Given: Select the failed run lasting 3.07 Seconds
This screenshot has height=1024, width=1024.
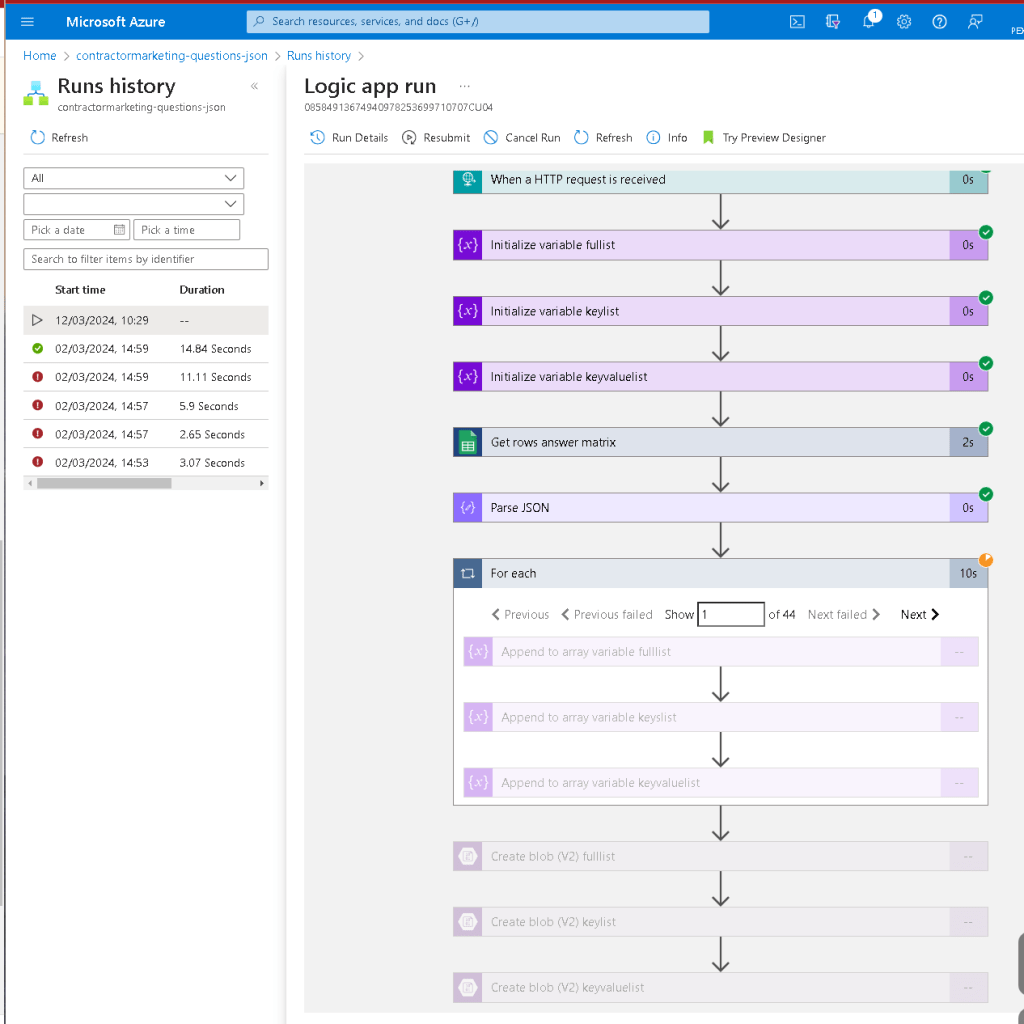Looking at the screenshot, I should [146, 463].
